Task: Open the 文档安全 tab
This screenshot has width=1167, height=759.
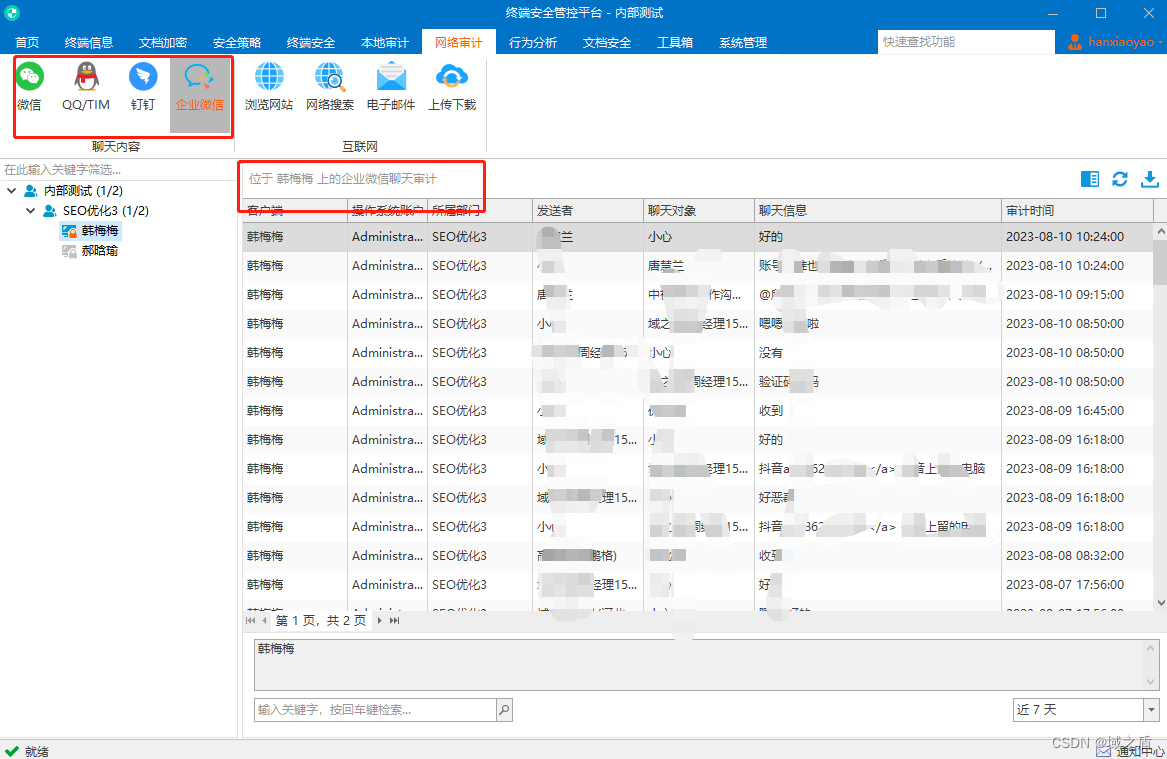Action: tap(607, 42)
